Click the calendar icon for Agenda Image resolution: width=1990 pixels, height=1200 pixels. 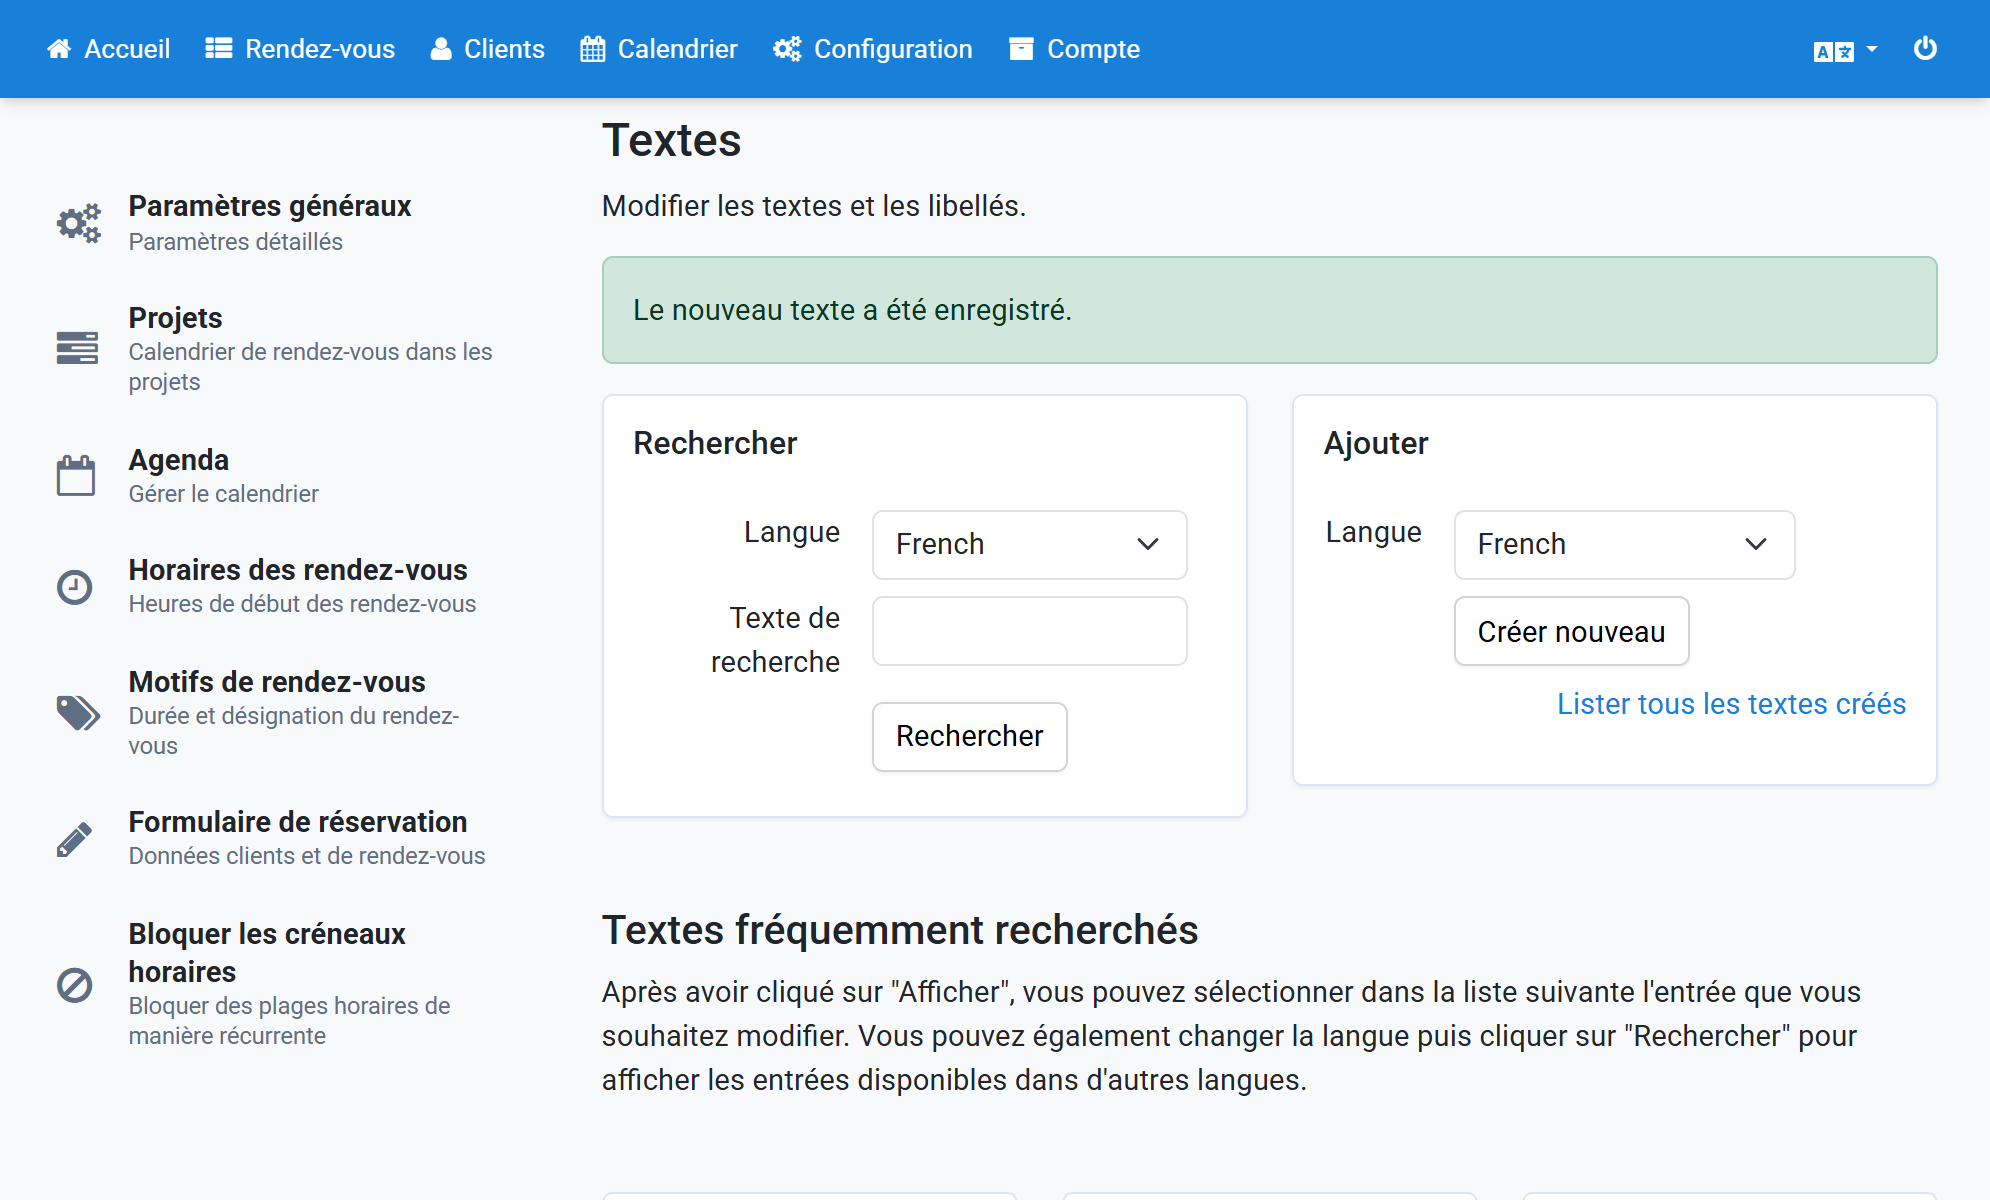click(x=76, y=476)
